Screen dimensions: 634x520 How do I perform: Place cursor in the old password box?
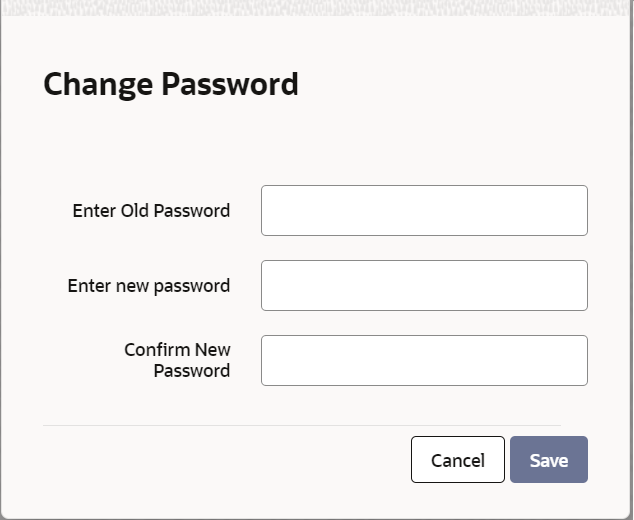424,210
